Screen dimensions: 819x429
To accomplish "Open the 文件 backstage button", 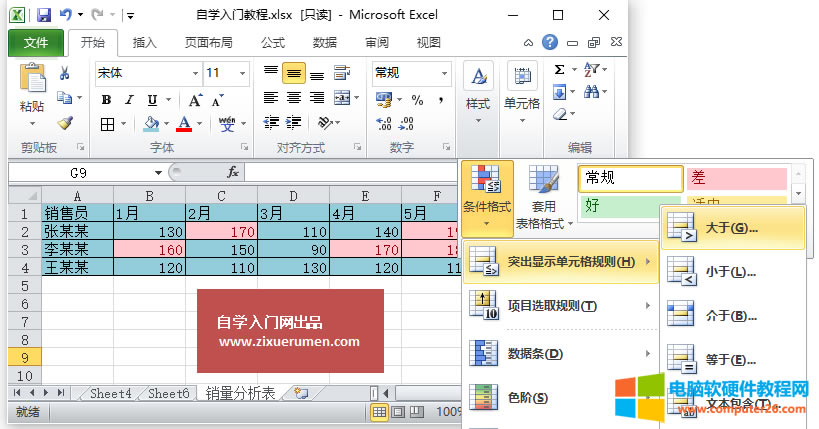I will [x=36, y=43].
